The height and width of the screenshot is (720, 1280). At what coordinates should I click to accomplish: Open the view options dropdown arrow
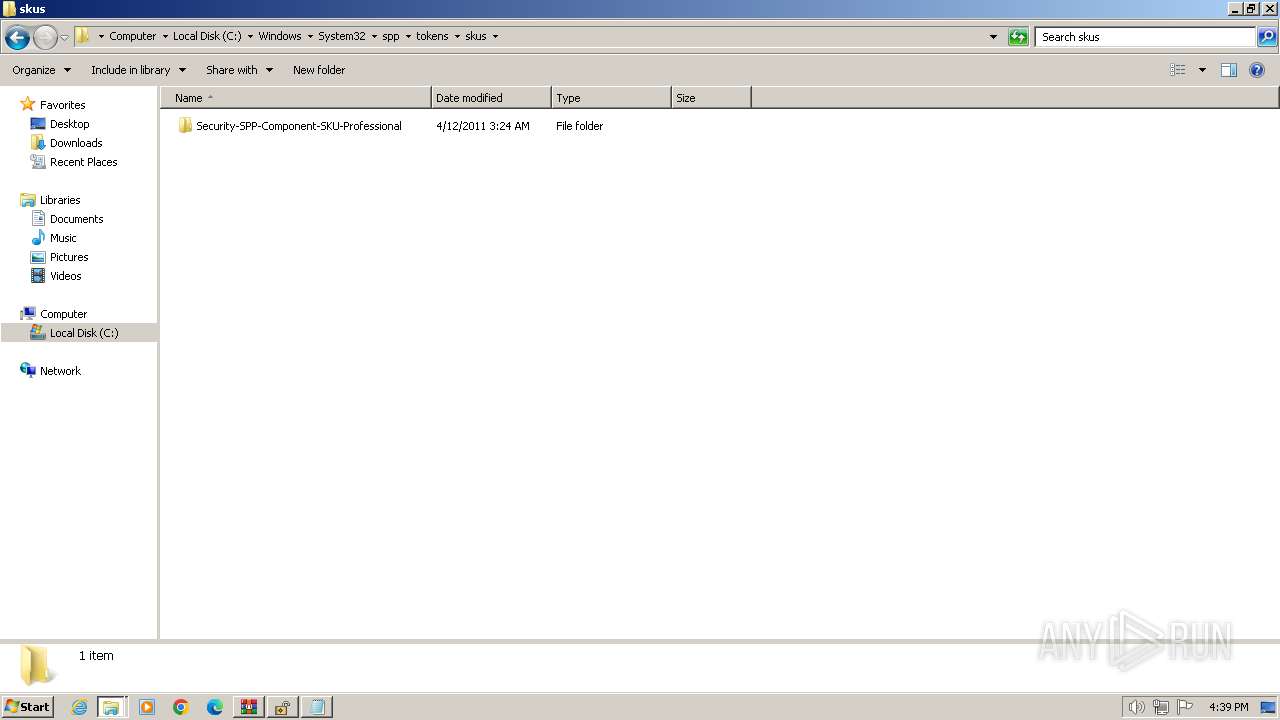(1202, 70)
